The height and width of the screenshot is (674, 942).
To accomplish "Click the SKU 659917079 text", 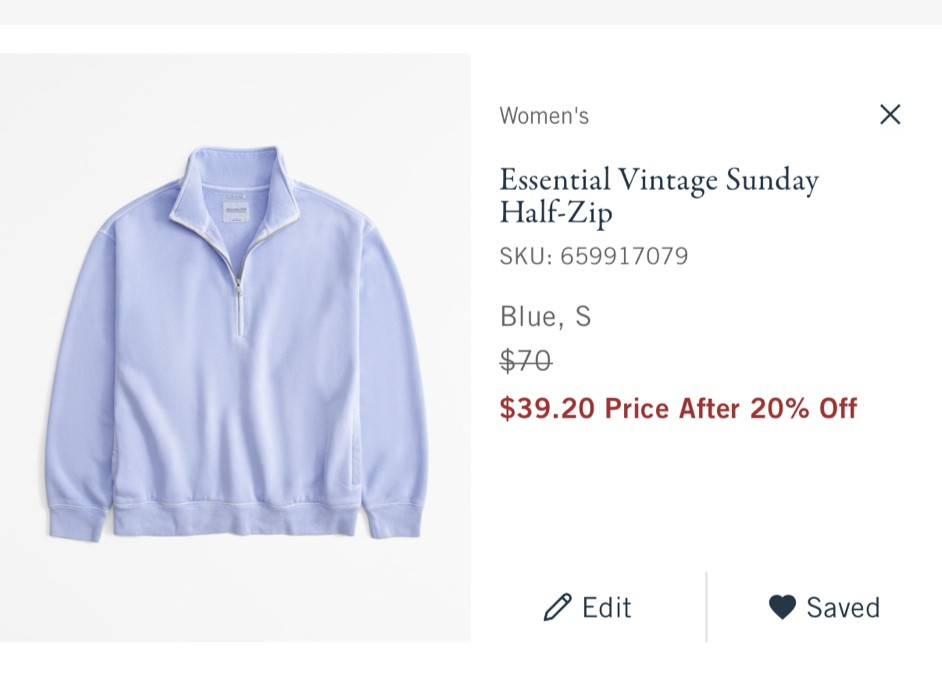I will (593, 255).
